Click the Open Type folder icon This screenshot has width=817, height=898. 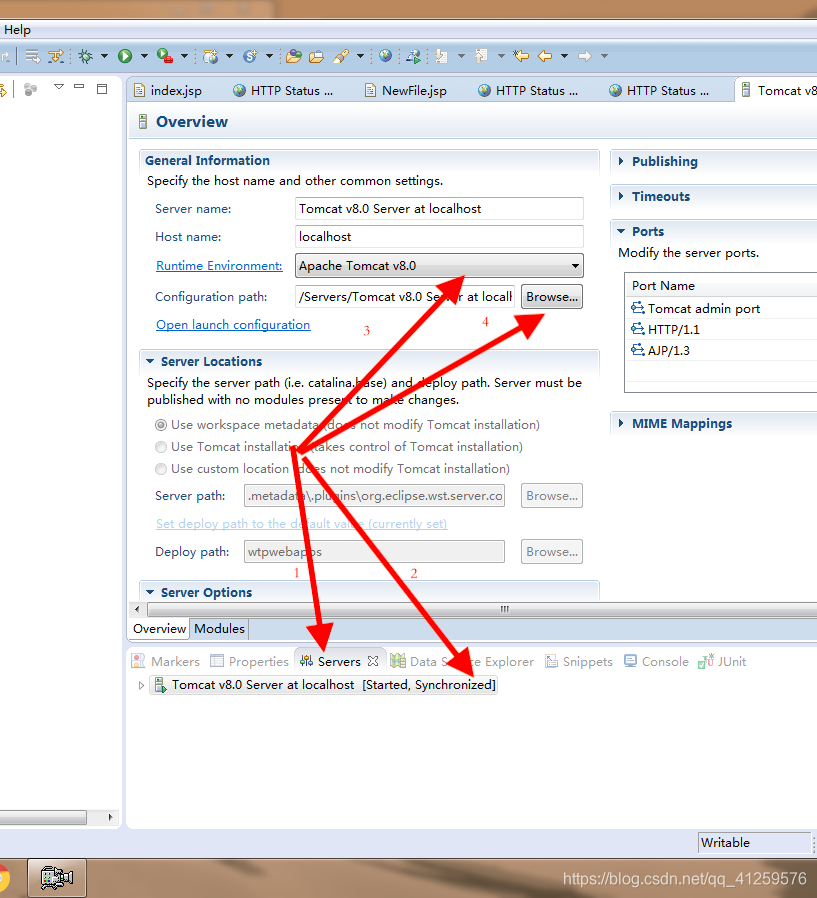coord(294,56)
